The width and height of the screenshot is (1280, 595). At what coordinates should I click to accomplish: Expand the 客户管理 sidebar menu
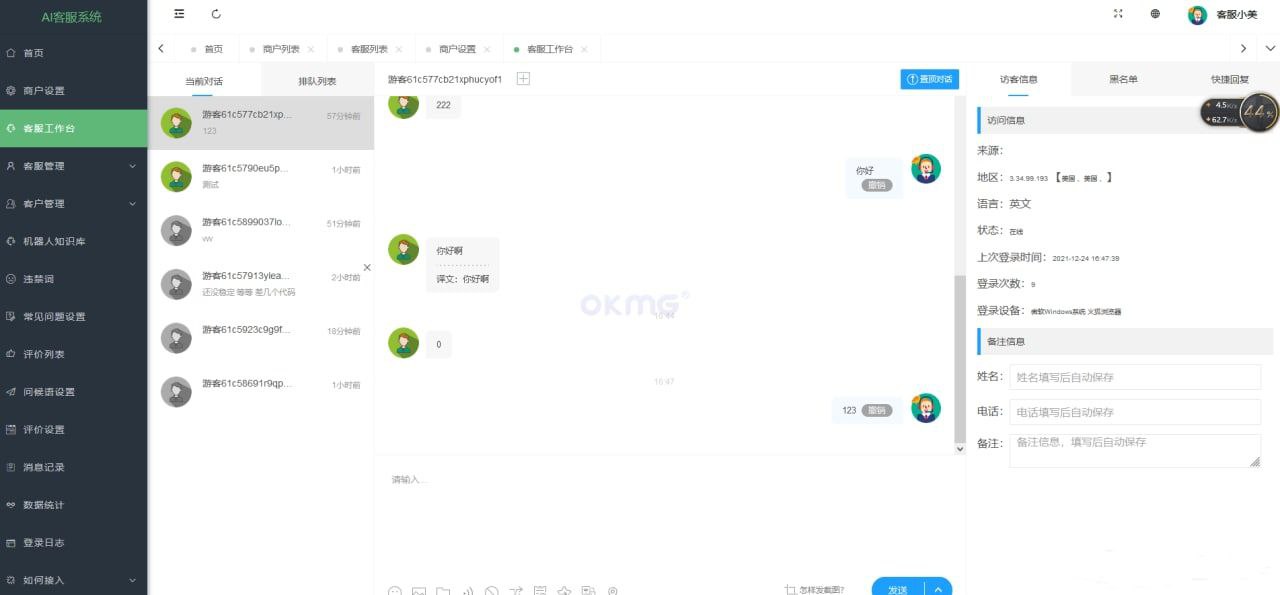pos(74,204)
